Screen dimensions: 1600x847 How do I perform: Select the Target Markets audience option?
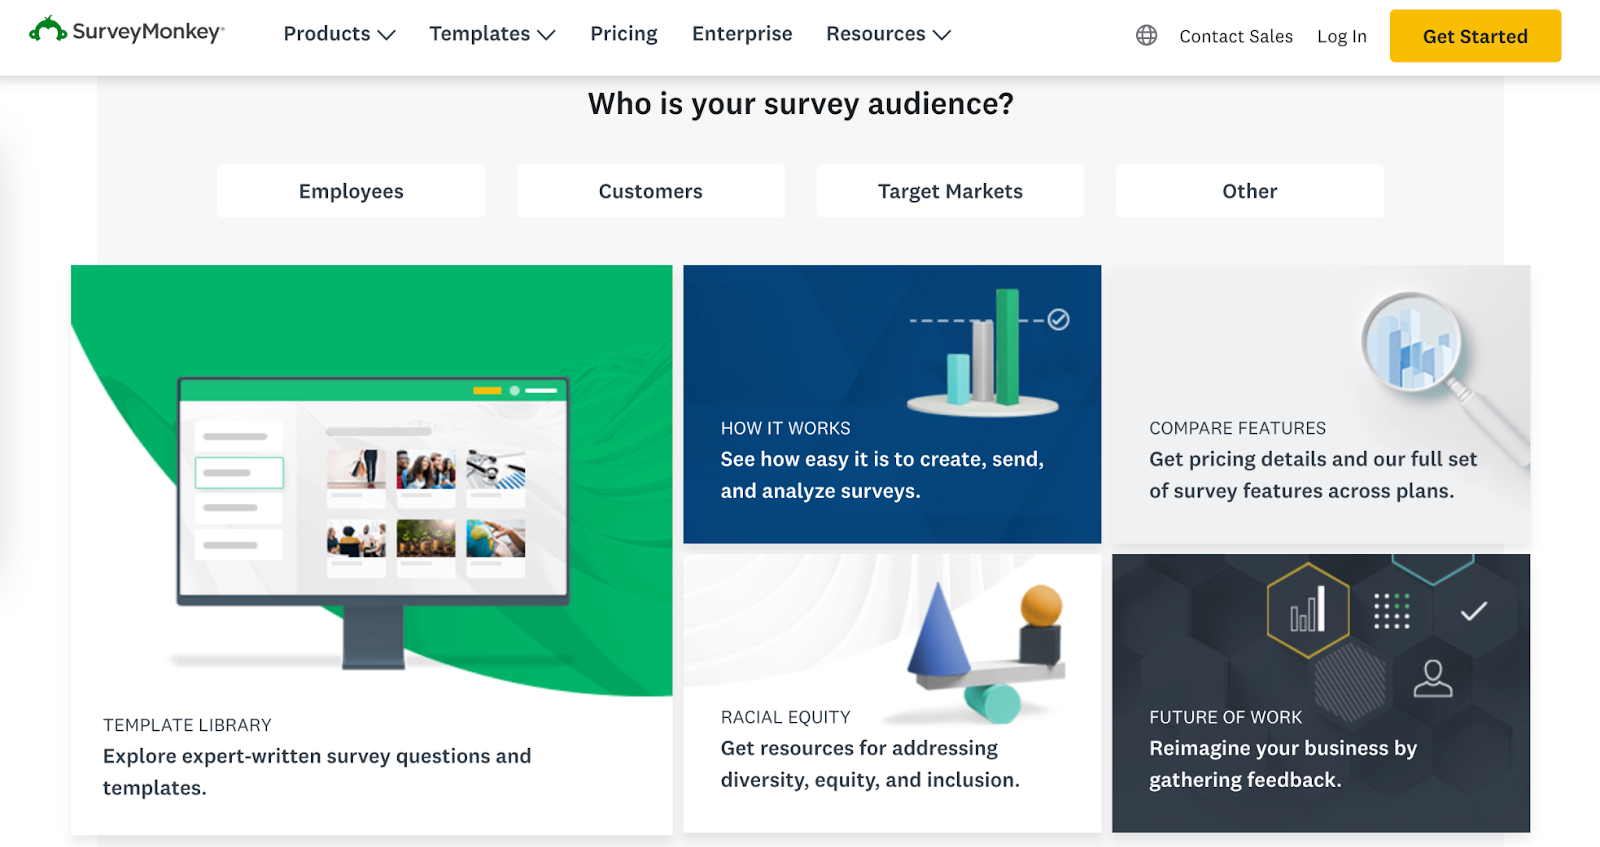click(950, 191)
